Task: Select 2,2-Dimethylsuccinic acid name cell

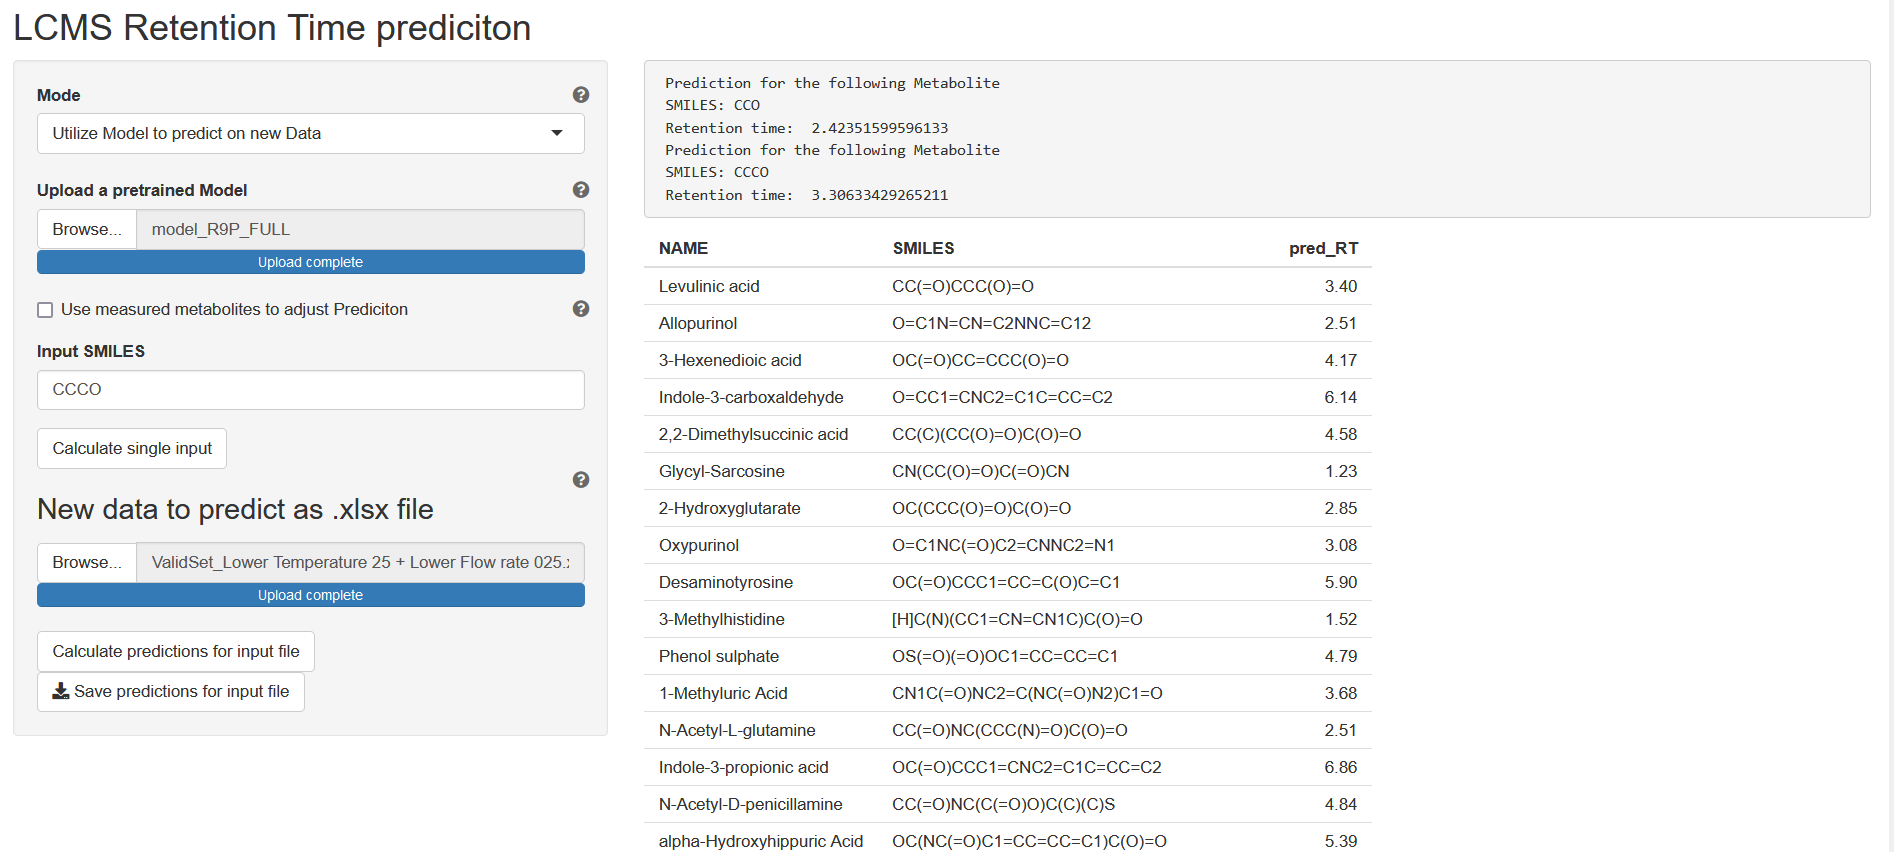Action: (x=753, y=434)
